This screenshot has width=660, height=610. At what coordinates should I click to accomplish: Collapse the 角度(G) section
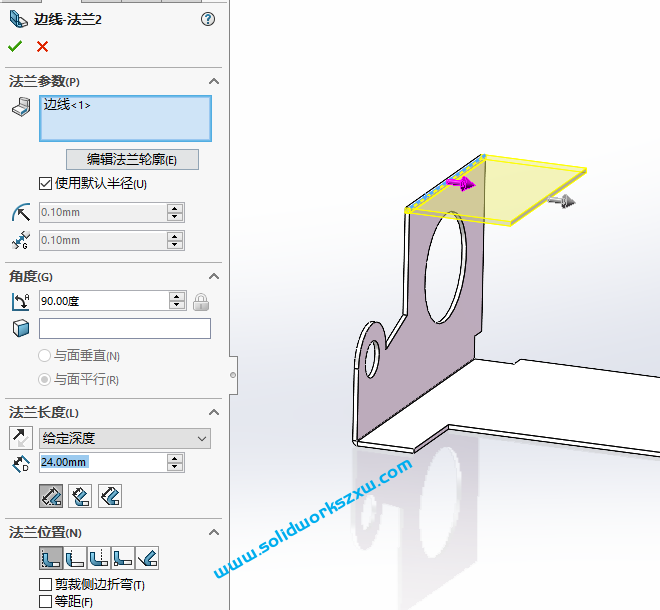click(214, 277)
